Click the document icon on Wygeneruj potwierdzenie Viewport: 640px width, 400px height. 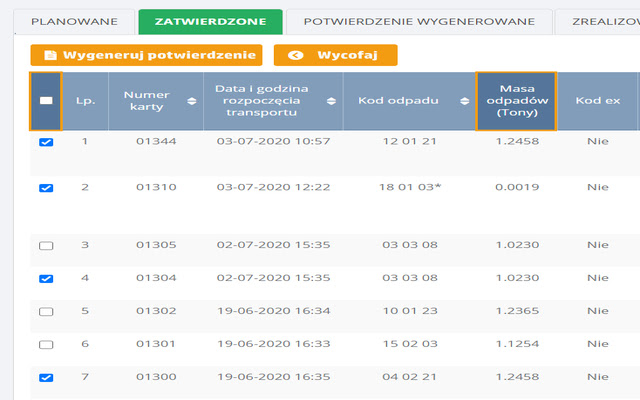[x=51, y=55]
